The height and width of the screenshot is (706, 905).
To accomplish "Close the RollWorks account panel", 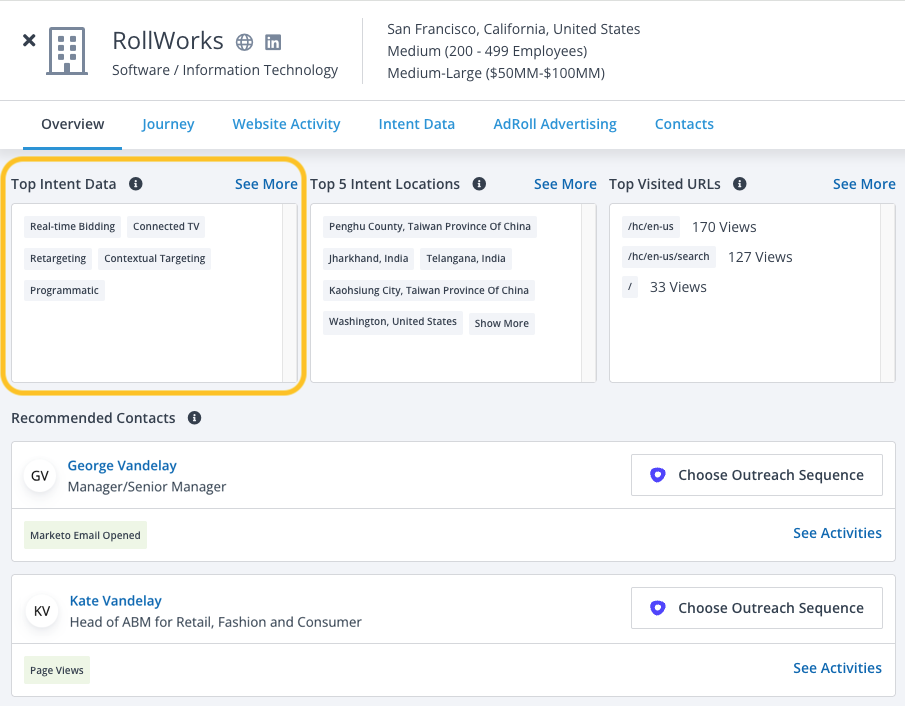I will pos(29,40).
